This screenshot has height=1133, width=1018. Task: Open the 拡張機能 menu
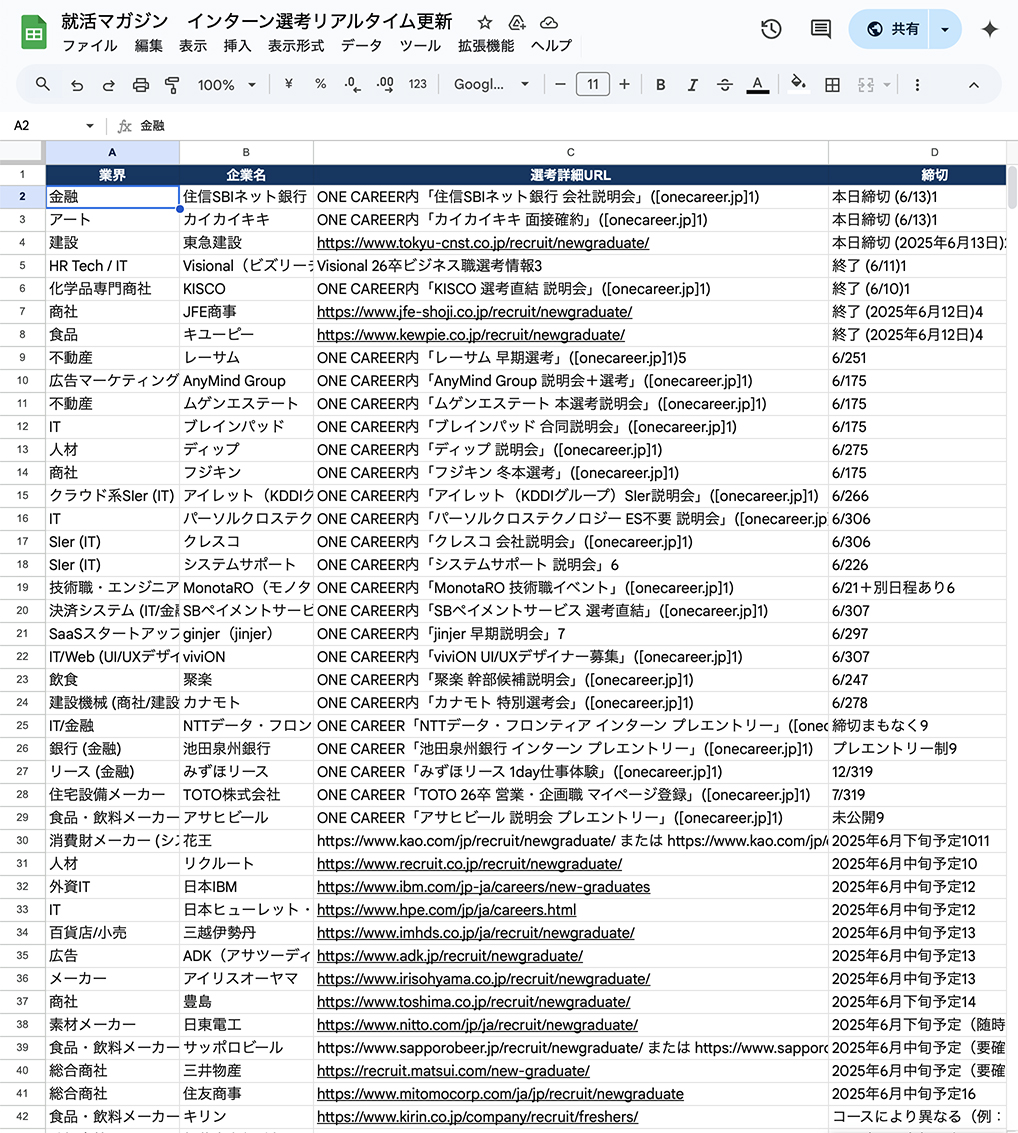[486, 46]
